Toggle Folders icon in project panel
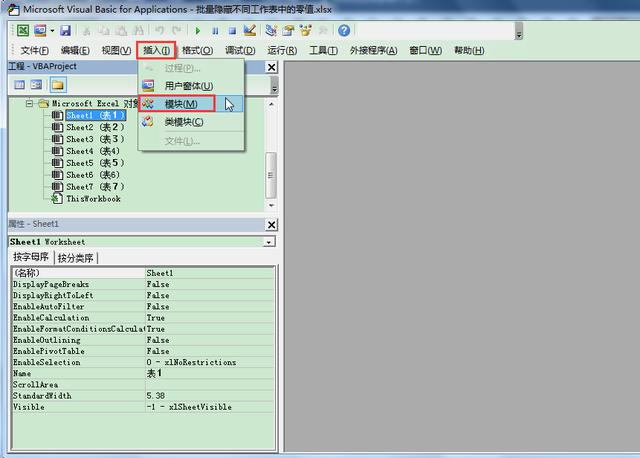640x458 pixels. click(58, 85)
